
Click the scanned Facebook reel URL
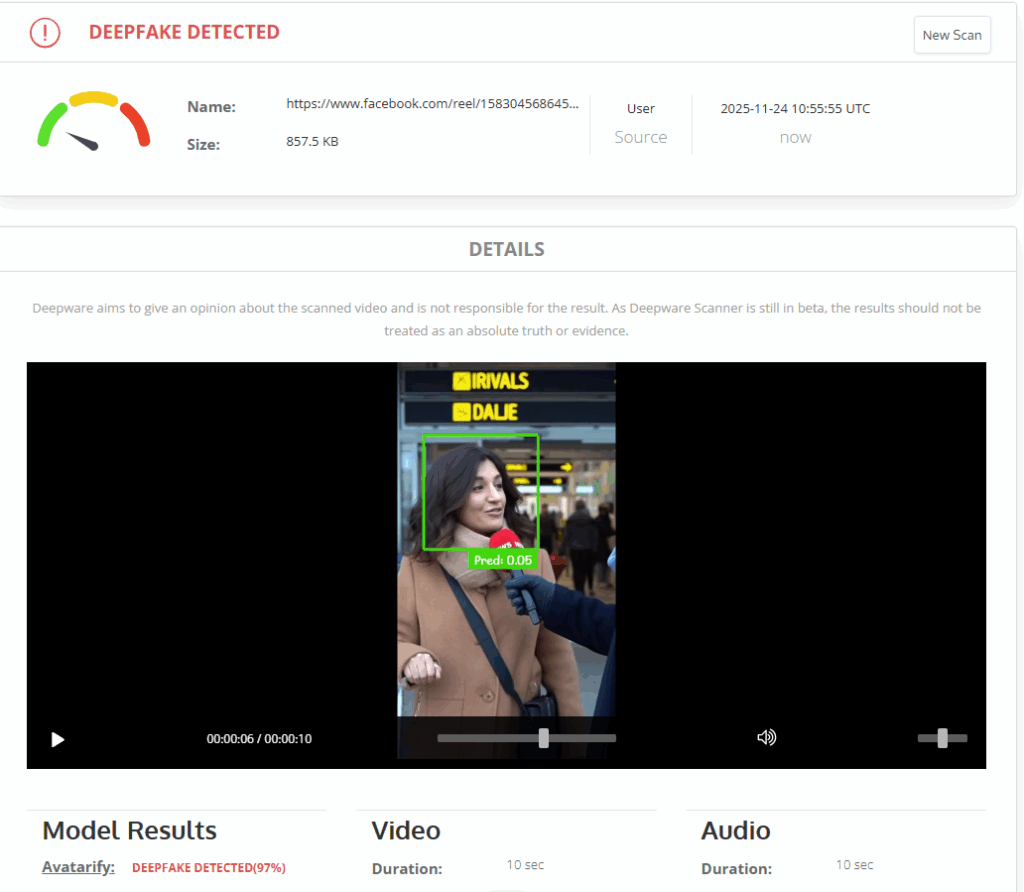pyautogui.click(x=432, y=104)
